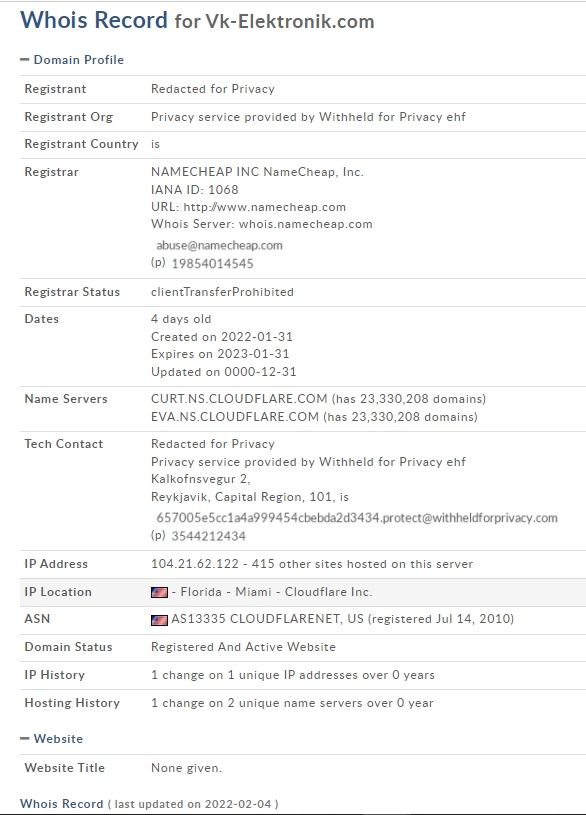Open Hosting History name servers entry

coord(292,703)
